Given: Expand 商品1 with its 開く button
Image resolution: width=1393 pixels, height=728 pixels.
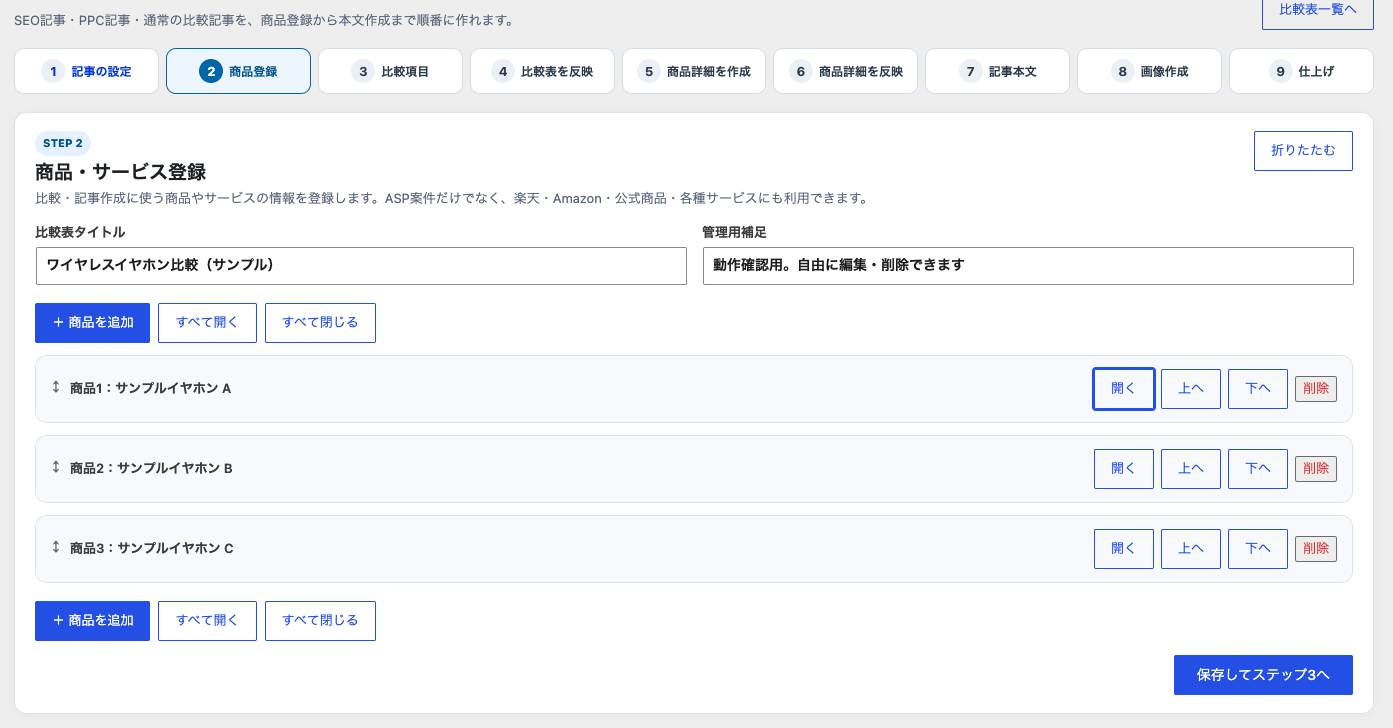Looking at the screenshot, I should pos(1124,389).
